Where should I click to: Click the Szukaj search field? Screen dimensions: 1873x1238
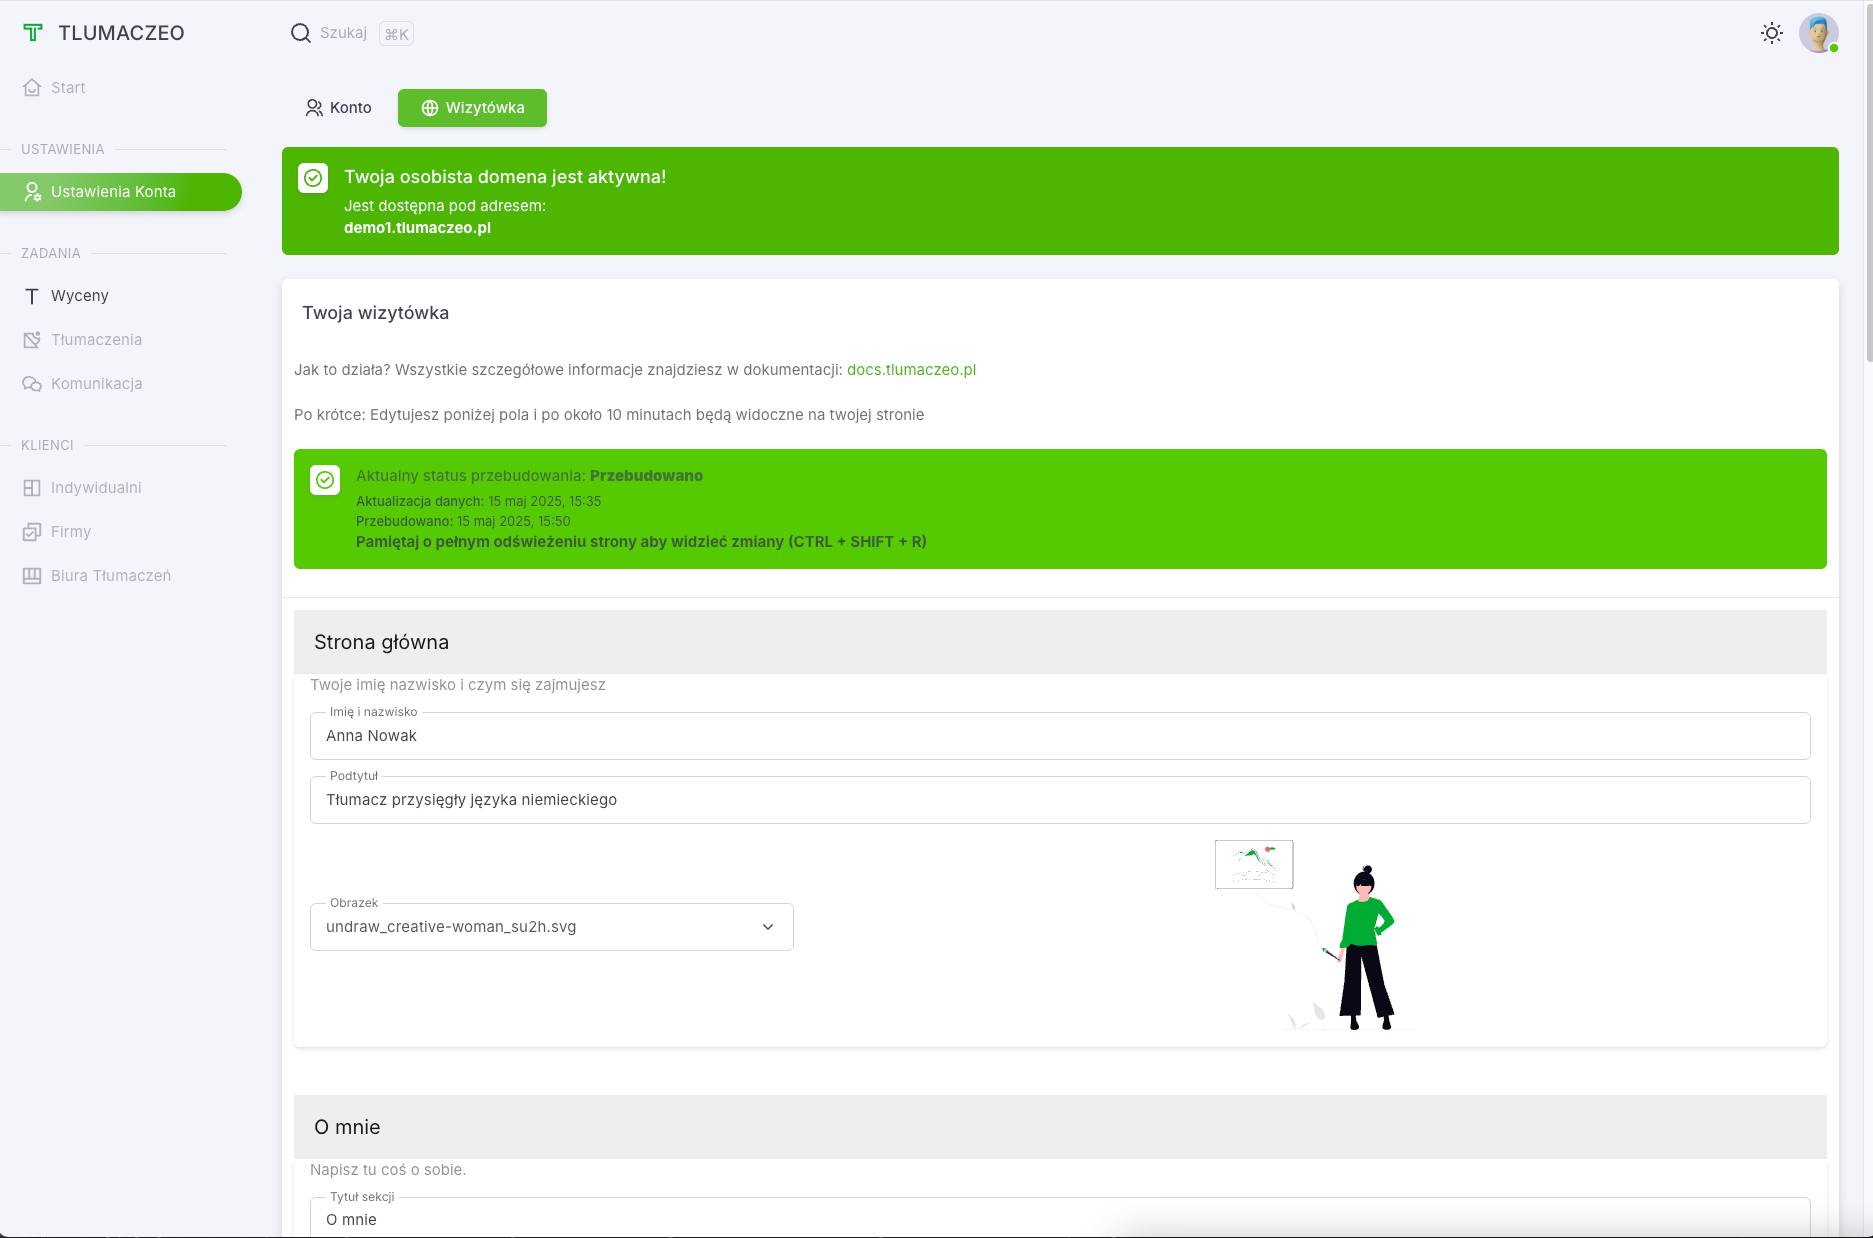coord(343,33)
